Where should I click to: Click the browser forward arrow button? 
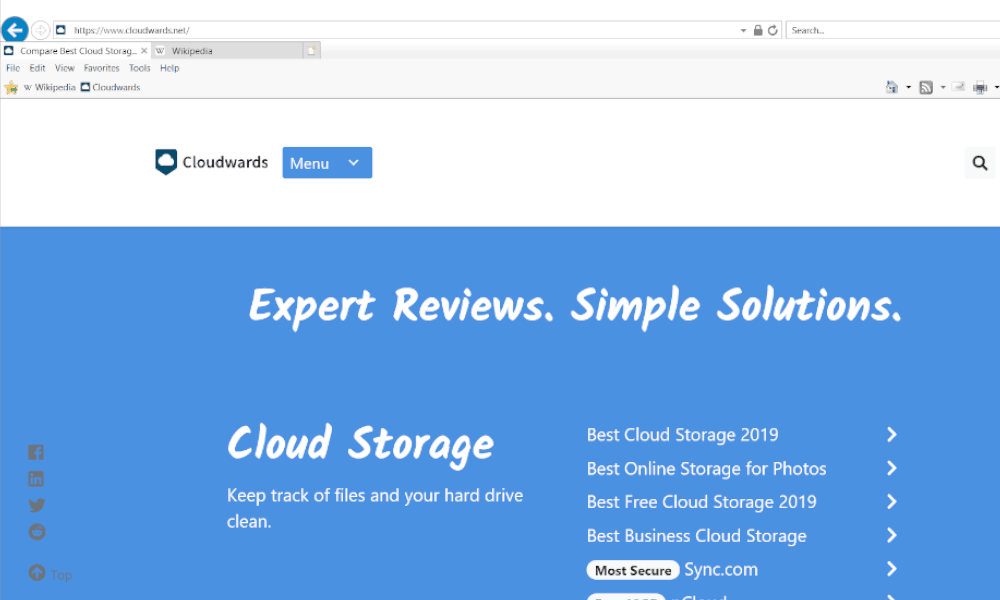coord(40,30)
